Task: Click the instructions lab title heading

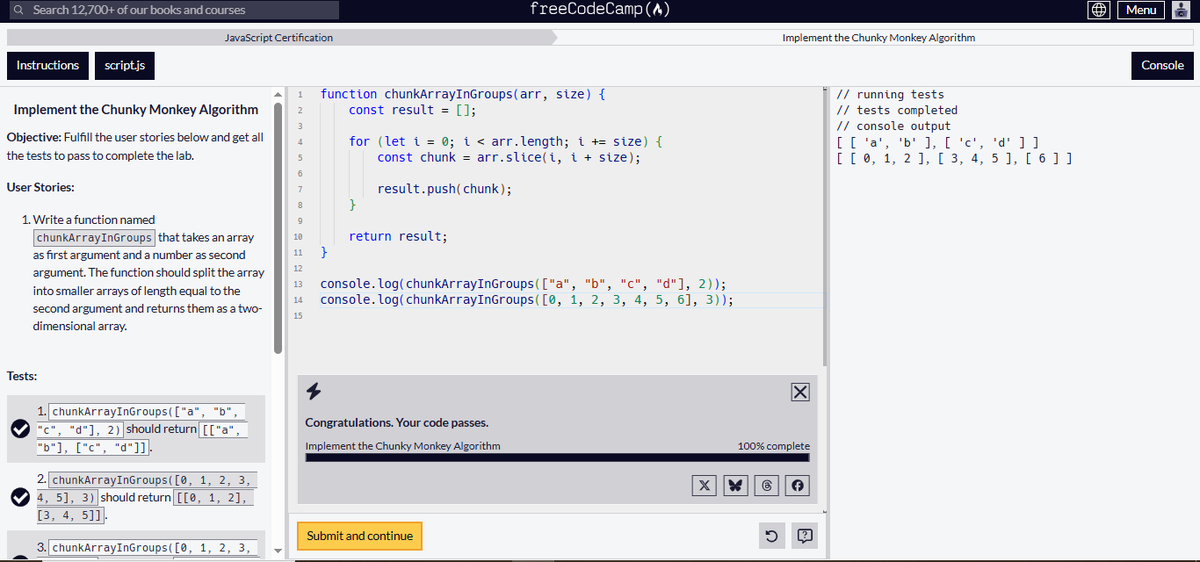Action: [x=135, y=109]
